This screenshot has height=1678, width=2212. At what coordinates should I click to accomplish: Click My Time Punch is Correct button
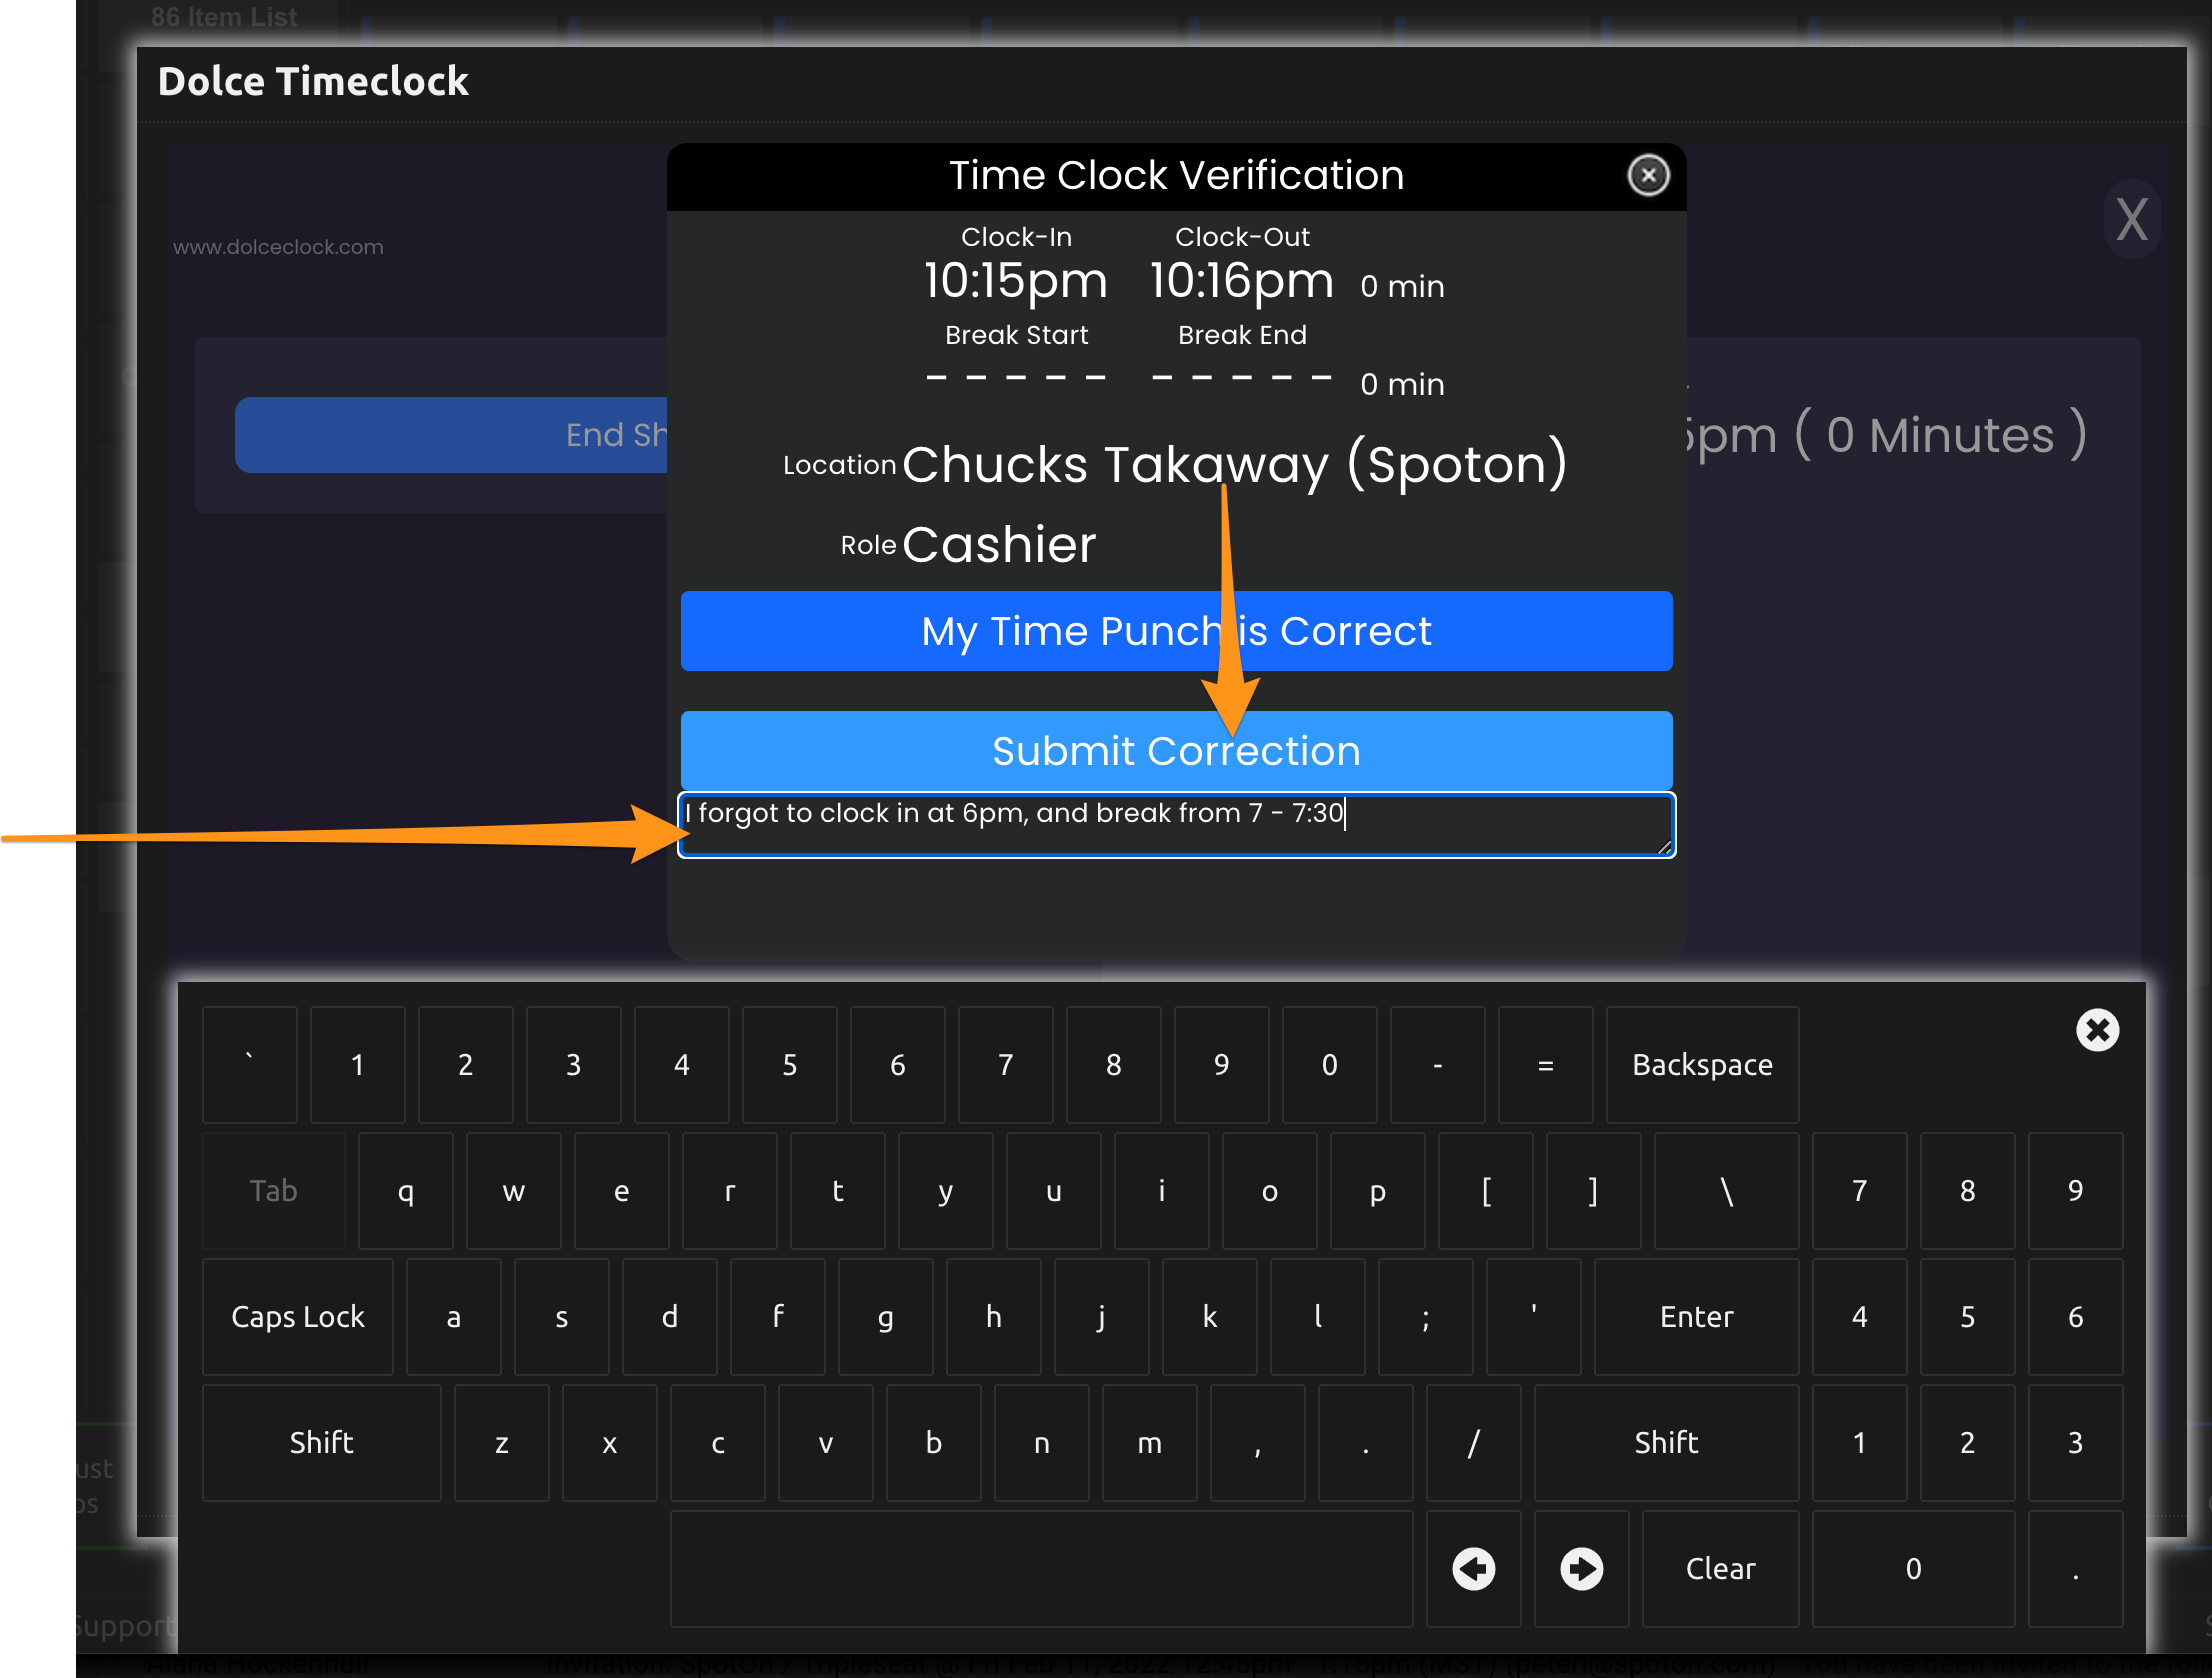tap(1176, 631)
